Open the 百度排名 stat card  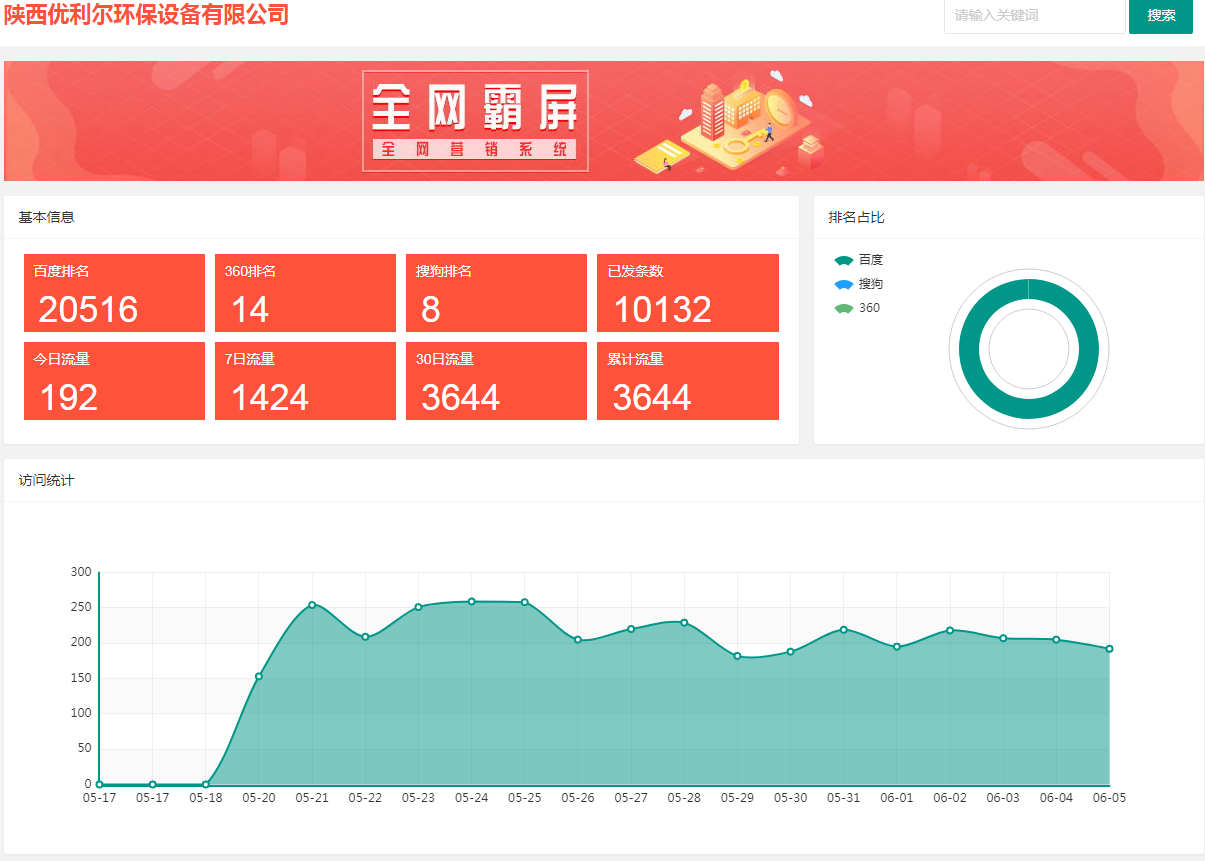click(x=114, y=293)
